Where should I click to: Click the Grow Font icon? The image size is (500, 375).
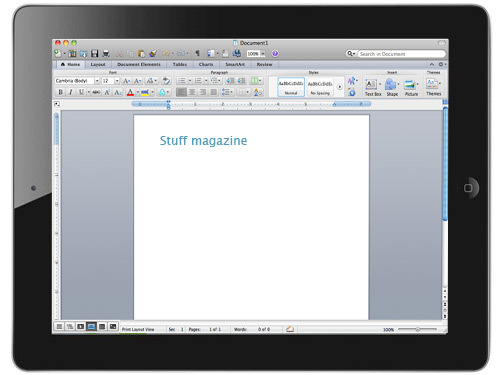coord(126,81)
